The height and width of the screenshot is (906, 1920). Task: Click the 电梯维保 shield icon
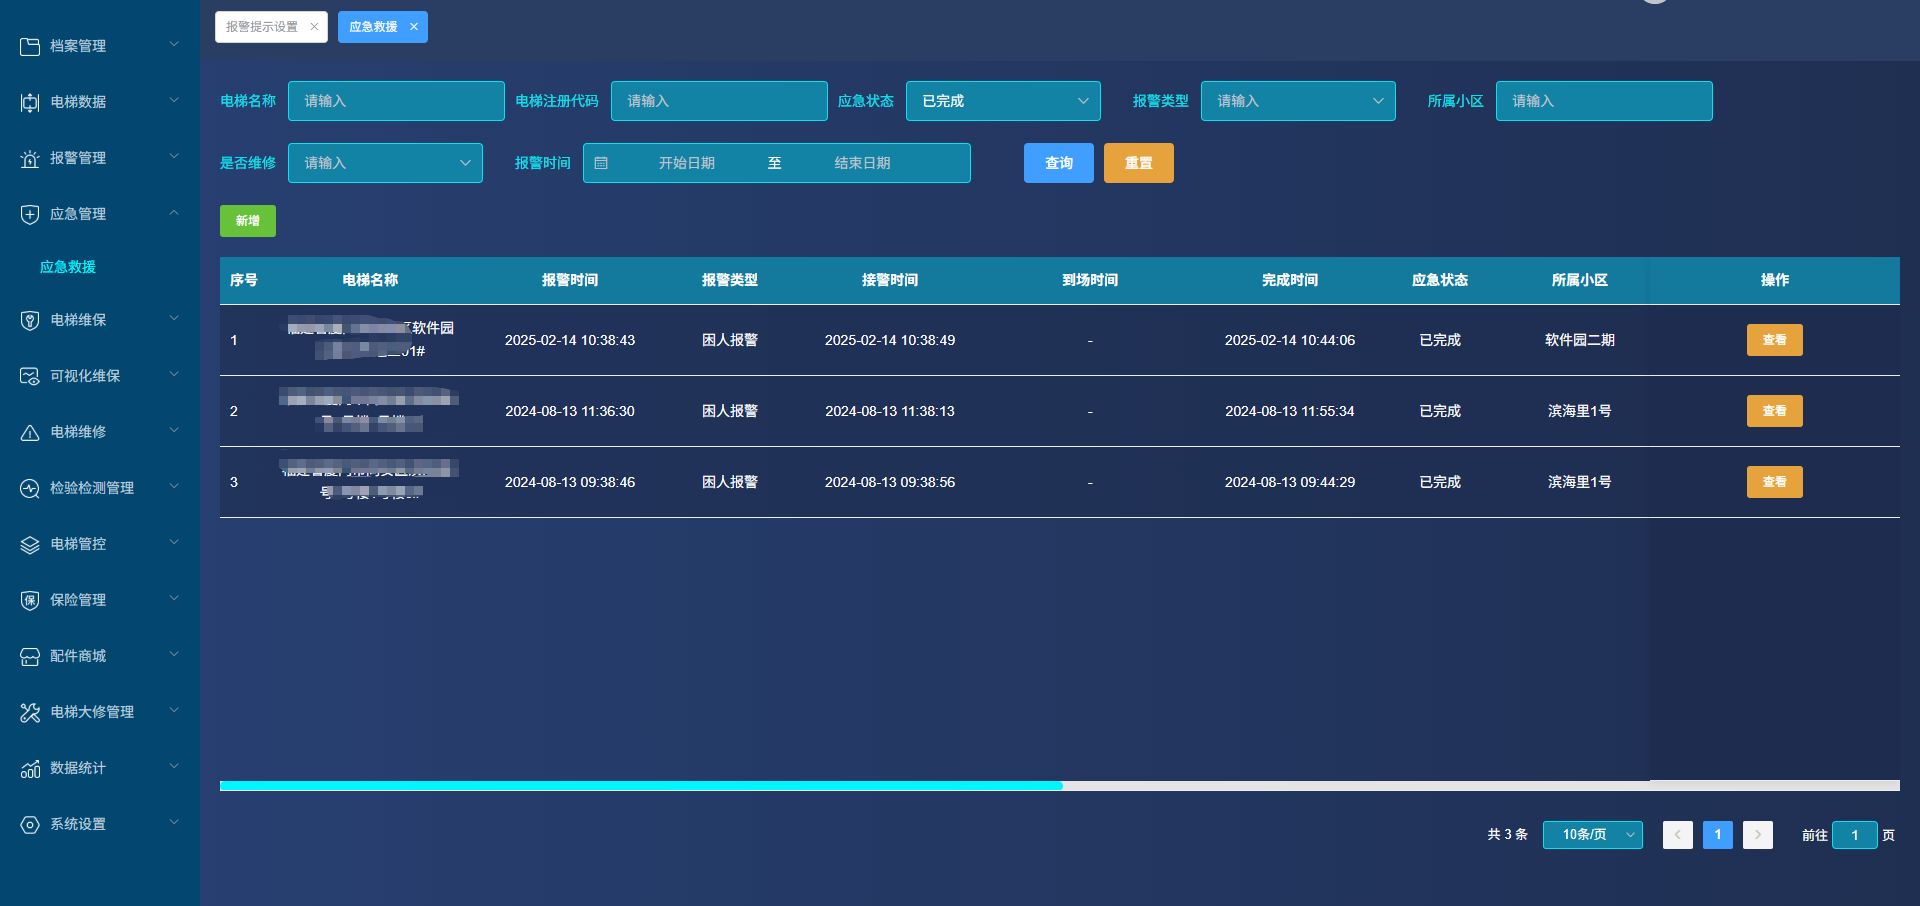click(x=30, y=320)
